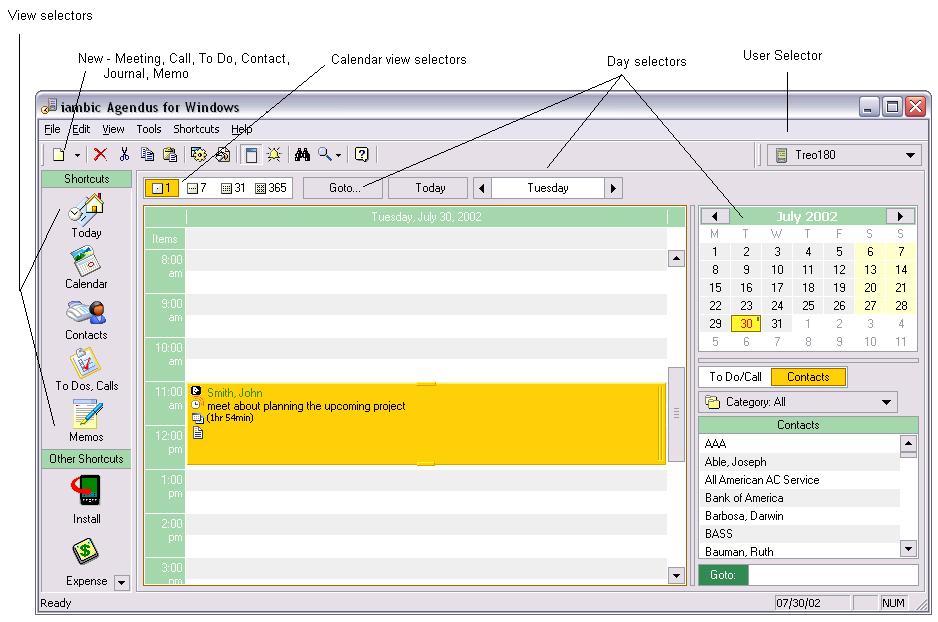Click the alarm clock icon on the meeting
The image size is (938, 622).
[197, 405]
